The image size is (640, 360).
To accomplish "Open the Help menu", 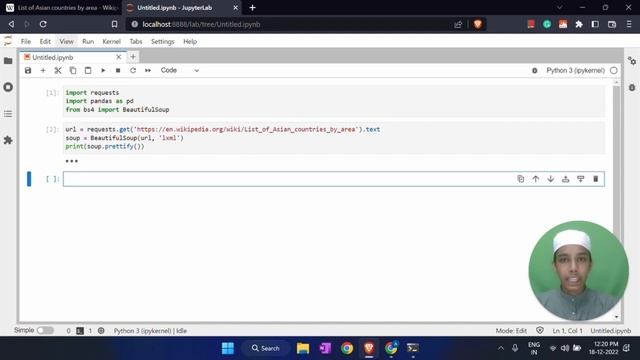I will (x=190, y=42).
